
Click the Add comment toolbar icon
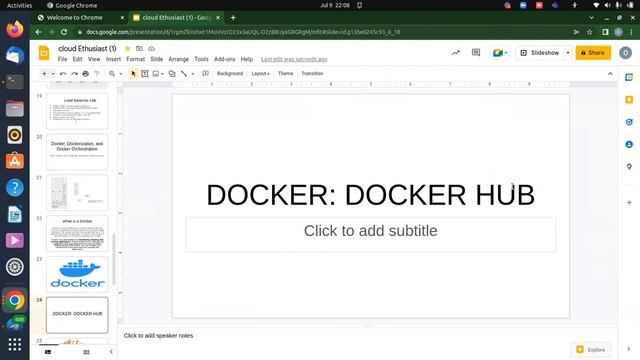[205, 73]
